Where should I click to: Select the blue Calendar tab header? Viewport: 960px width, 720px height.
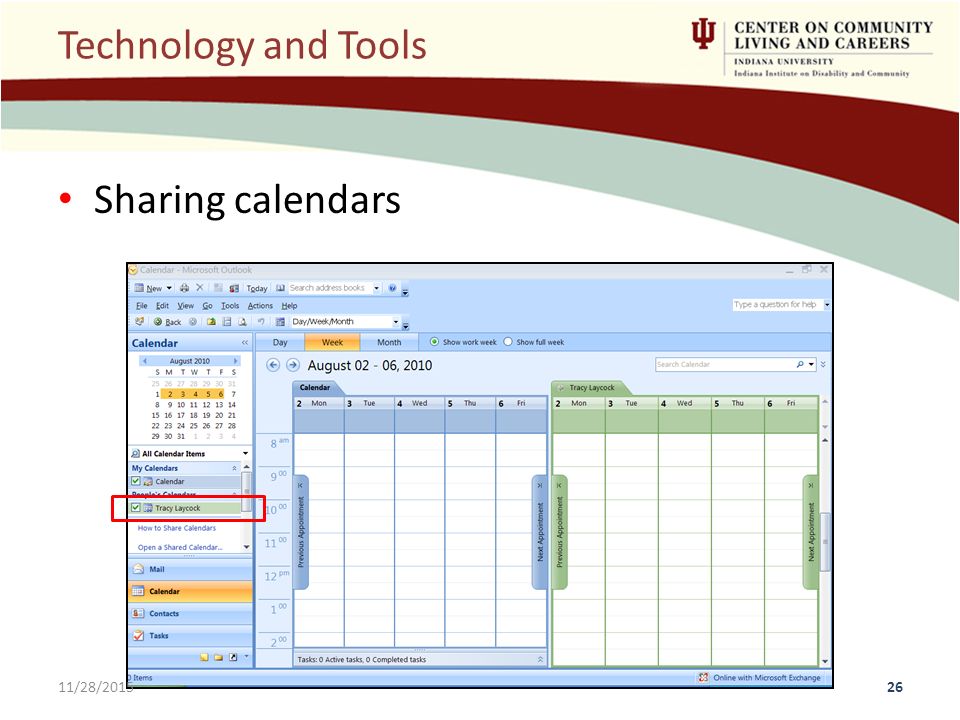tap(315, 388)
